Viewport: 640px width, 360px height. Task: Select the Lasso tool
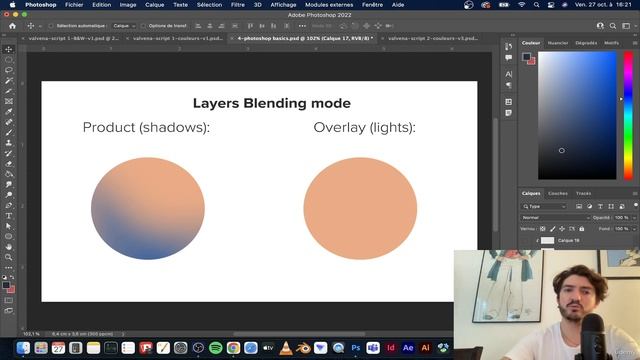click(9, 70)
